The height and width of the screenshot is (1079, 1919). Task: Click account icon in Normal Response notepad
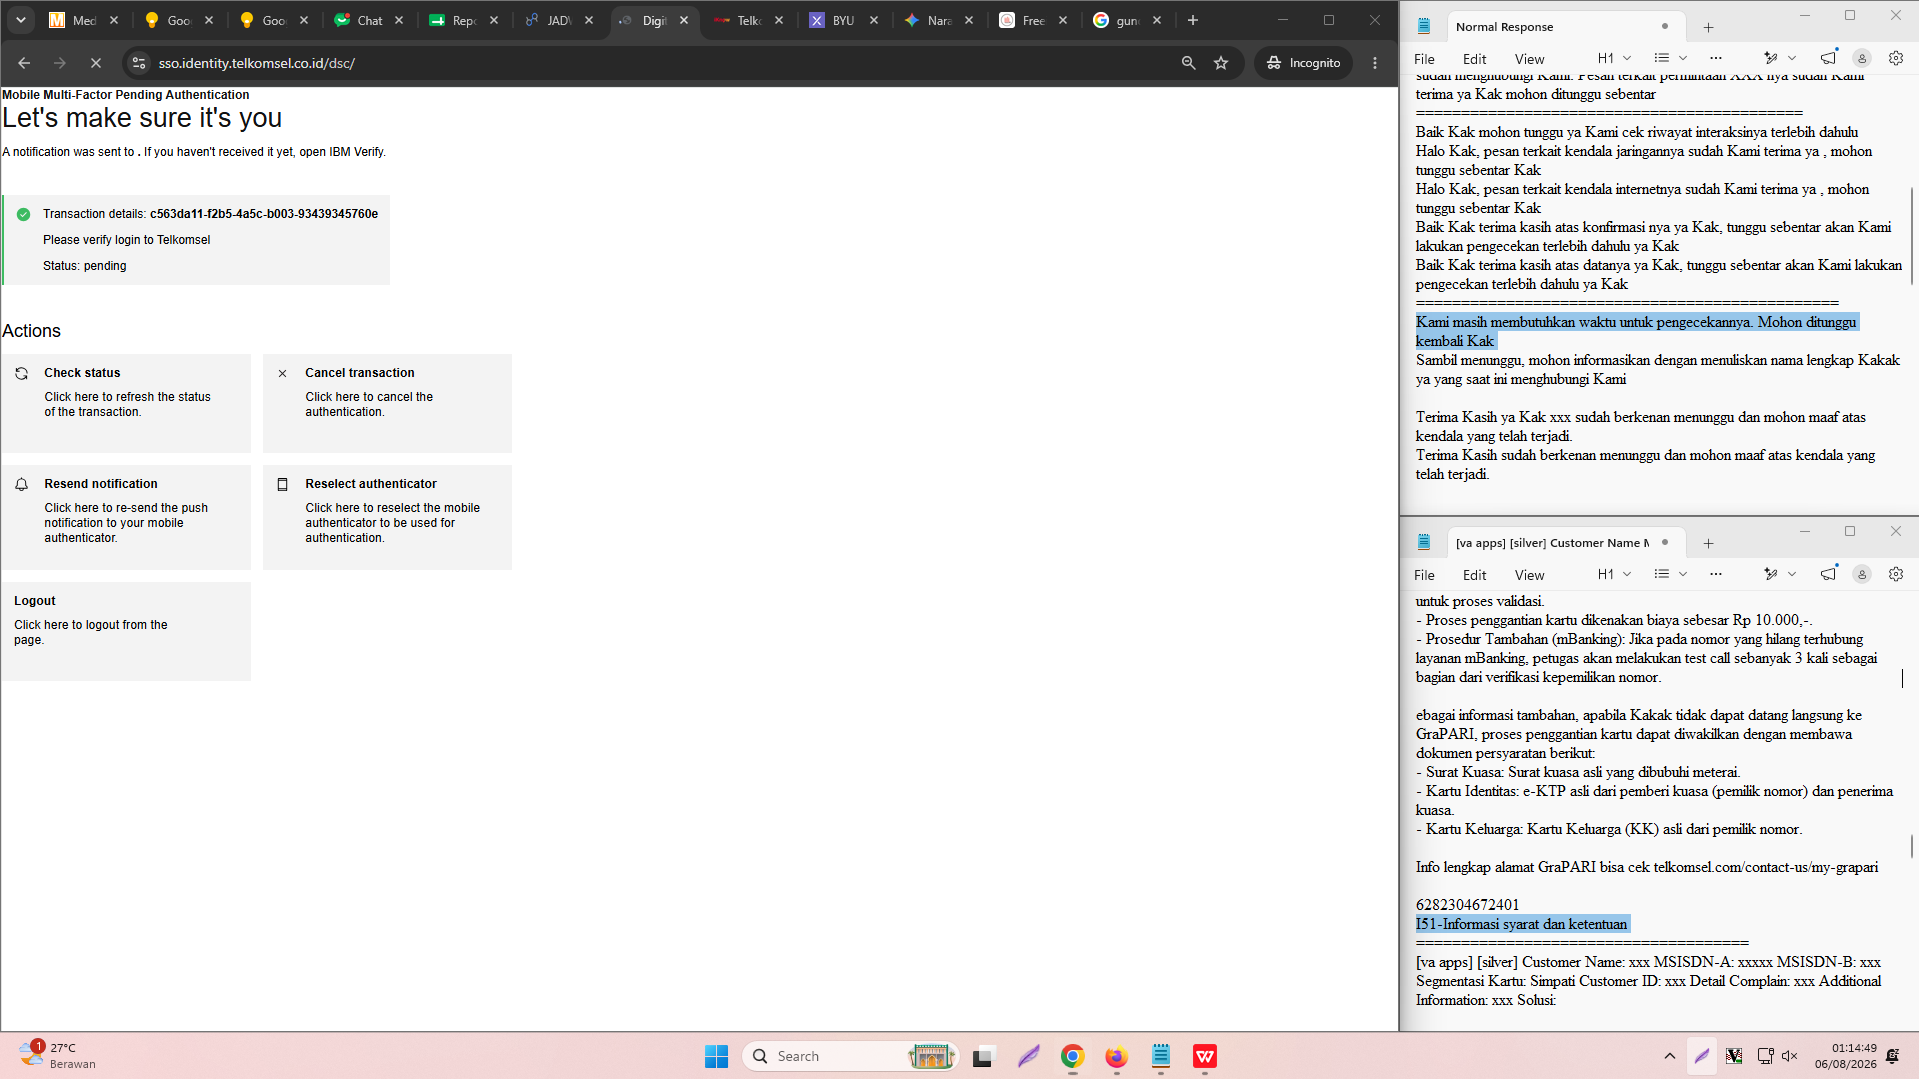[x=1861, y=58]
